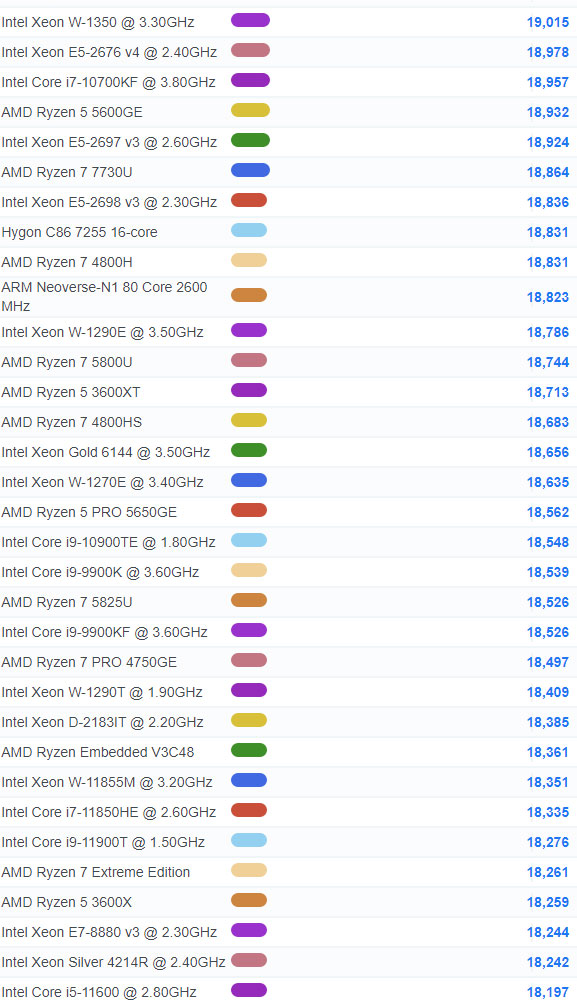The width and height of the screenshot is (577, 1000).
Task: Click score 18,276 for Core i9-11900T
Action: 548,842
